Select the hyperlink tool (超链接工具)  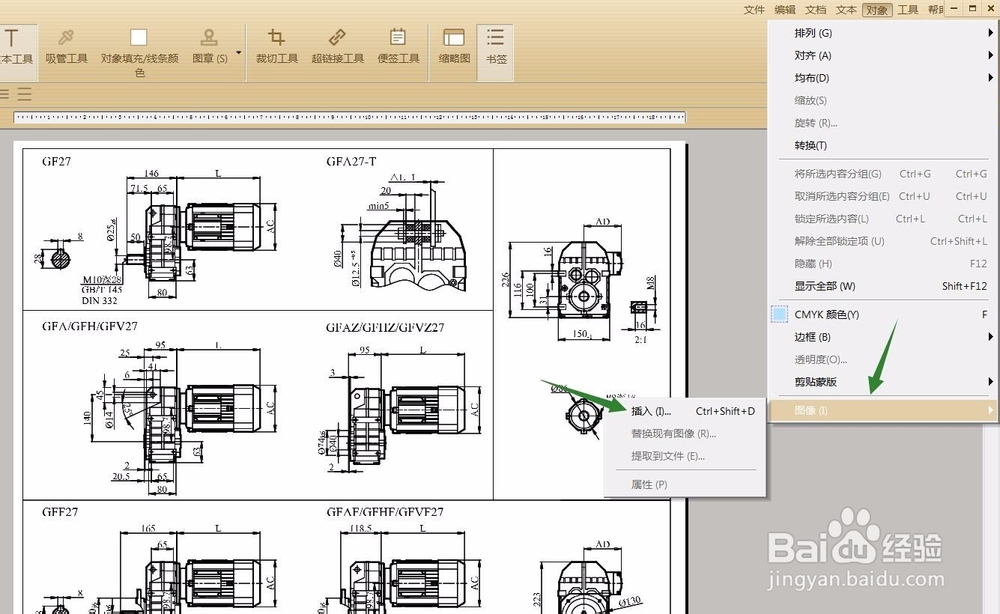(x=337, y=48)
